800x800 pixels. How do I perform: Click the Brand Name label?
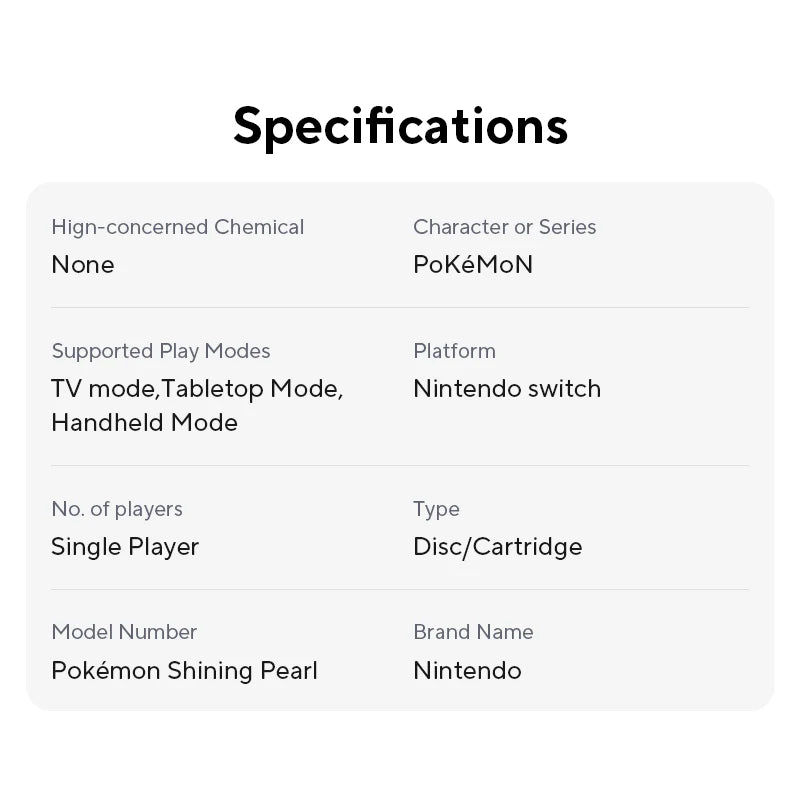(x=473, y=632)
